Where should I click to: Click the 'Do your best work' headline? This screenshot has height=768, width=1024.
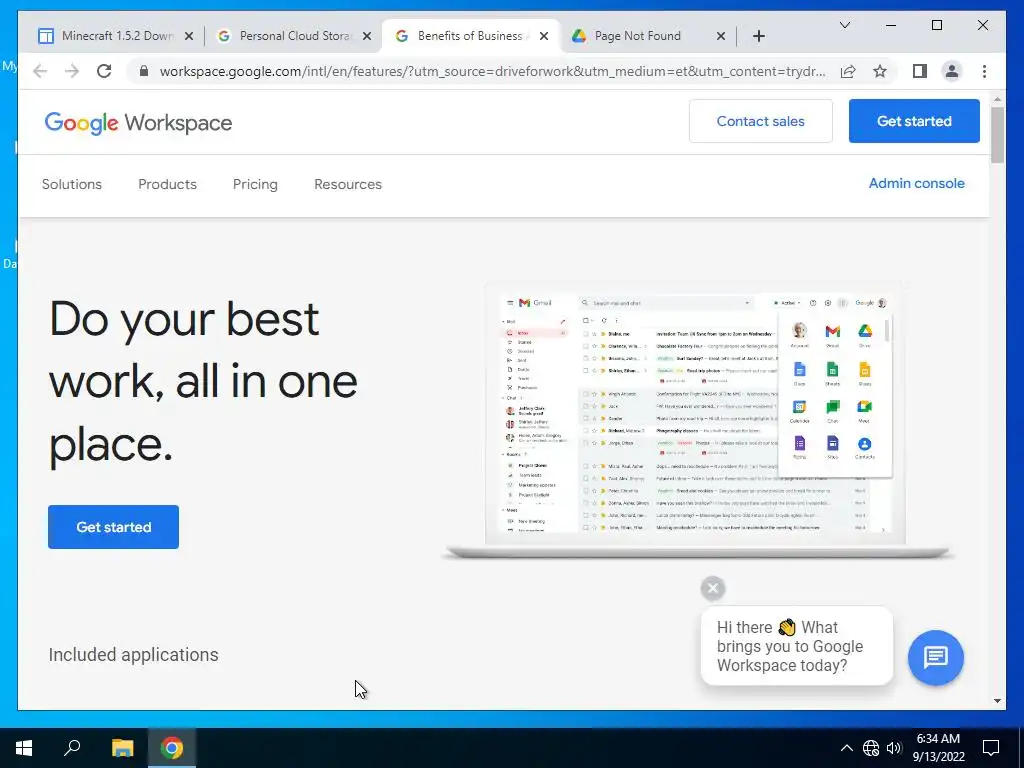tap(203, 381)
